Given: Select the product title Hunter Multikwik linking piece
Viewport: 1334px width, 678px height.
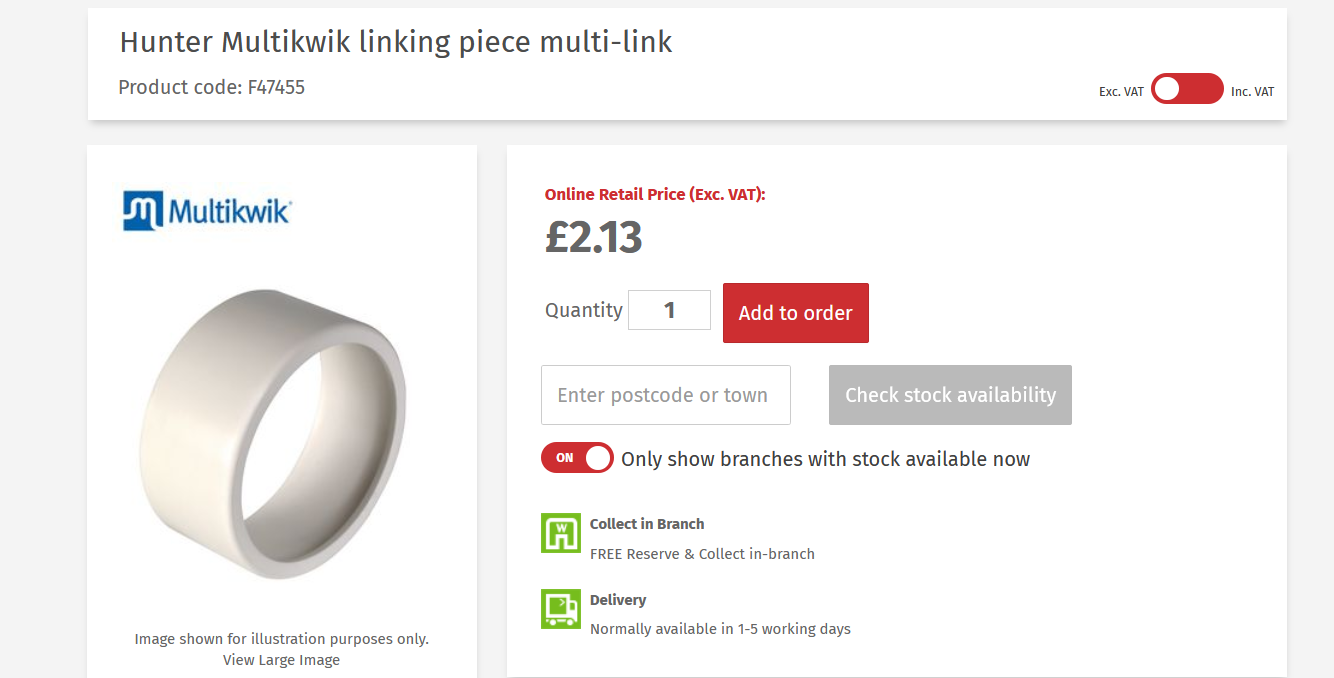Looking at the screenshot, I should click(x=396, y=42).
